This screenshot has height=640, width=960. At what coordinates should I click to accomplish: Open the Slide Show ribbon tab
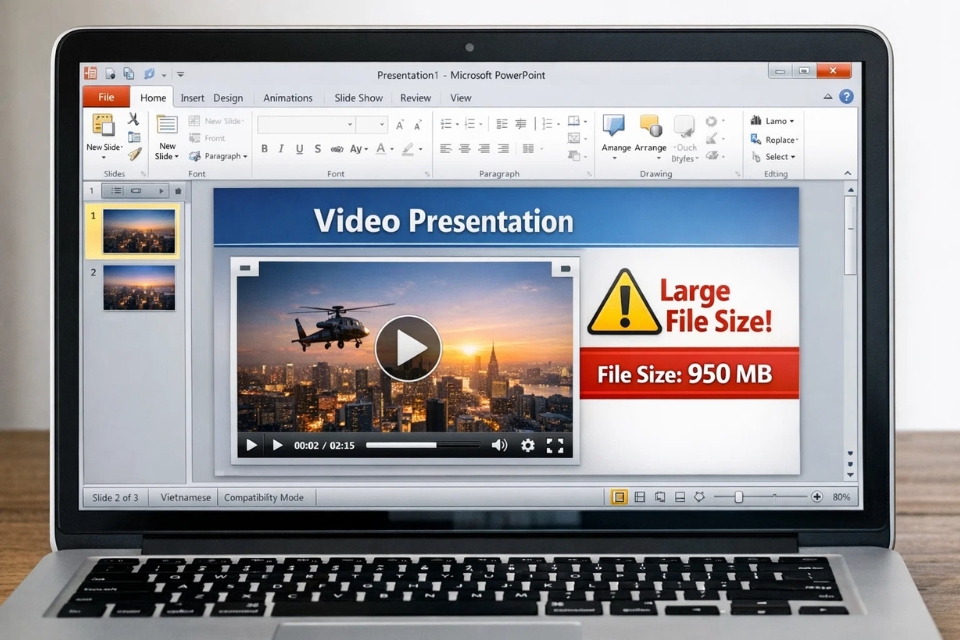coord(358,97)
